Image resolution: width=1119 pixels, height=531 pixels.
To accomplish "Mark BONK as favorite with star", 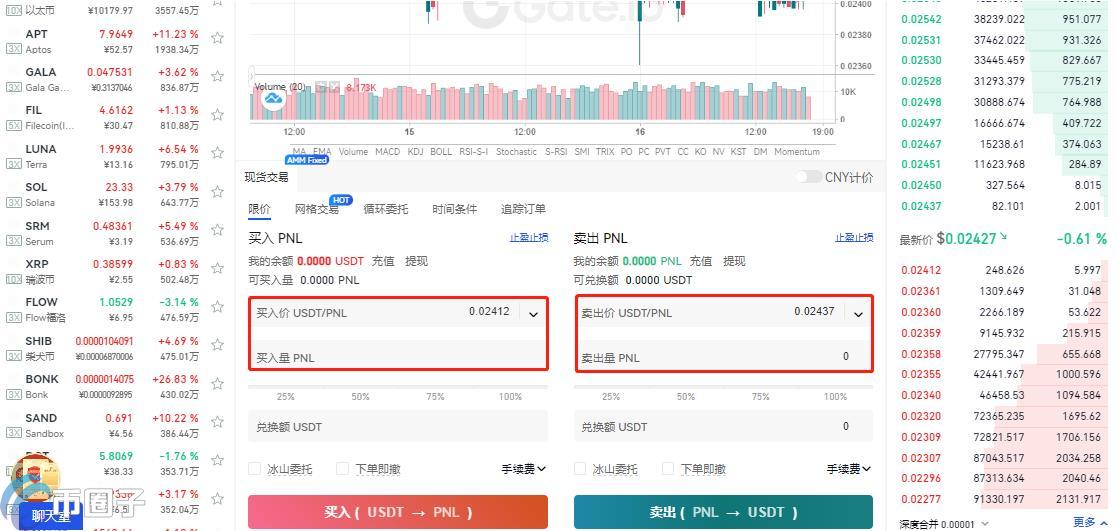I will tap(217, 386).
